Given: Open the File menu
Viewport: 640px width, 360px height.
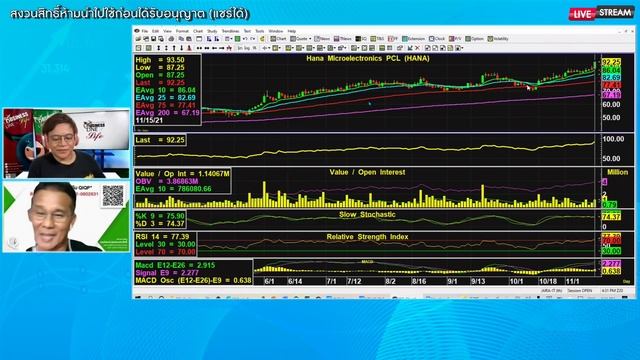Looking at the screenshot, I should click(144, 31).
